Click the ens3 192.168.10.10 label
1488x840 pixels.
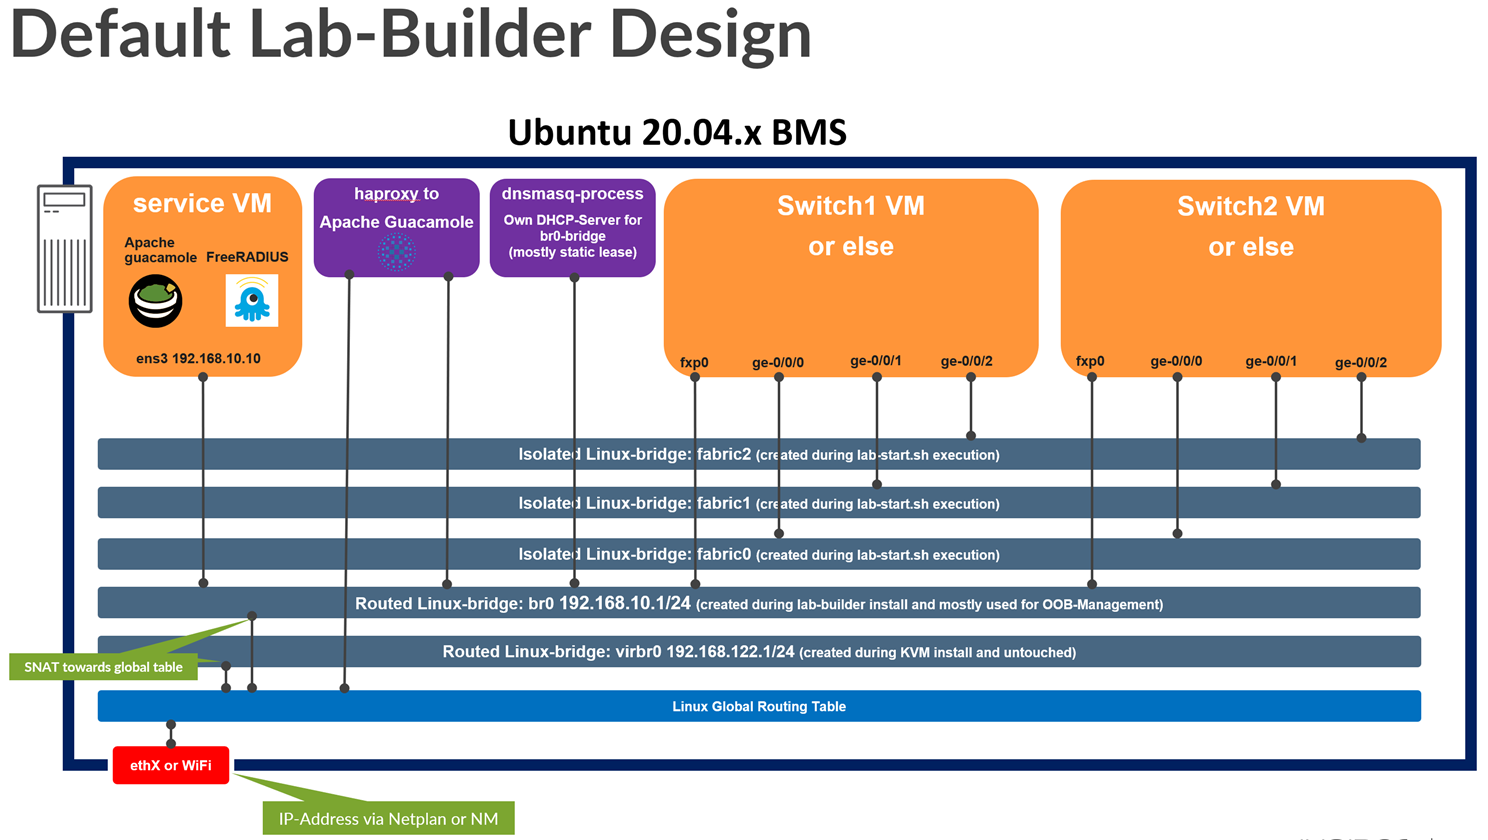198,358
